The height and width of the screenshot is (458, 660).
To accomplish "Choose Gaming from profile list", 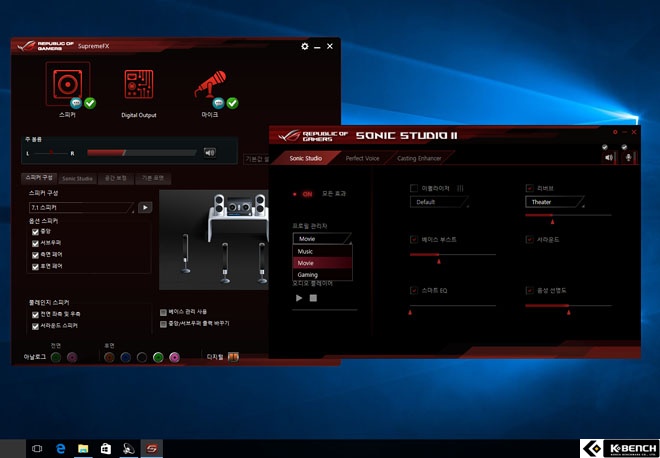I will pos(322,274).
